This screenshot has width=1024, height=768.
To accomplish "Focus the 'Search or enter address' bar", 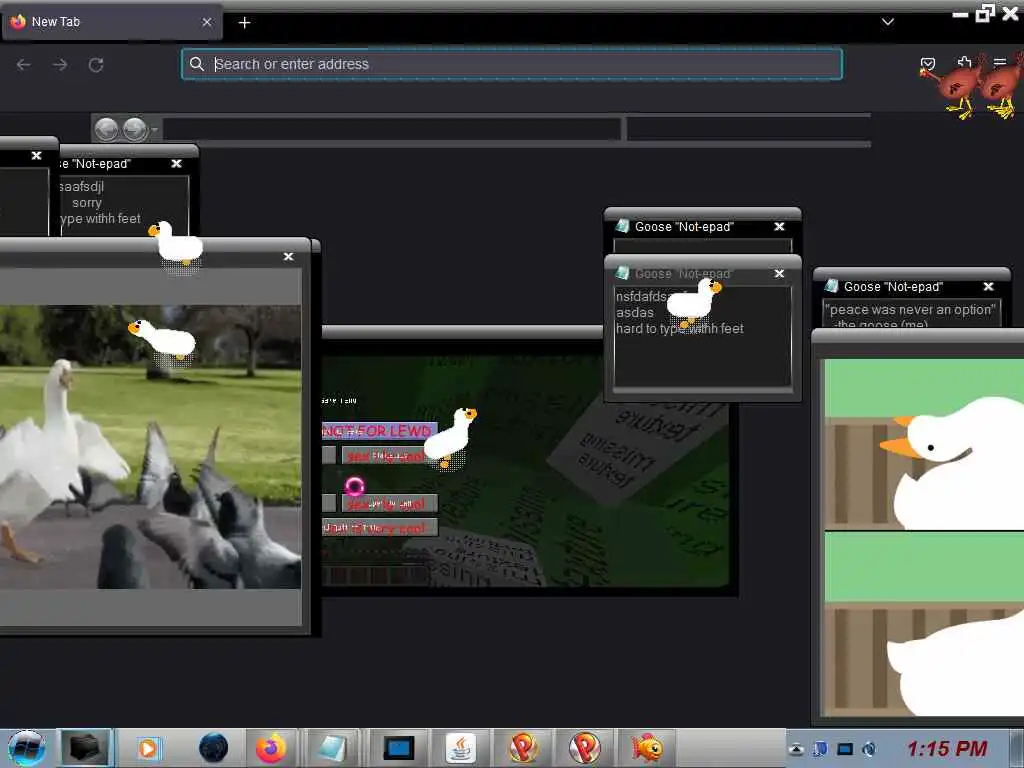I will click(x=512, y=64).
